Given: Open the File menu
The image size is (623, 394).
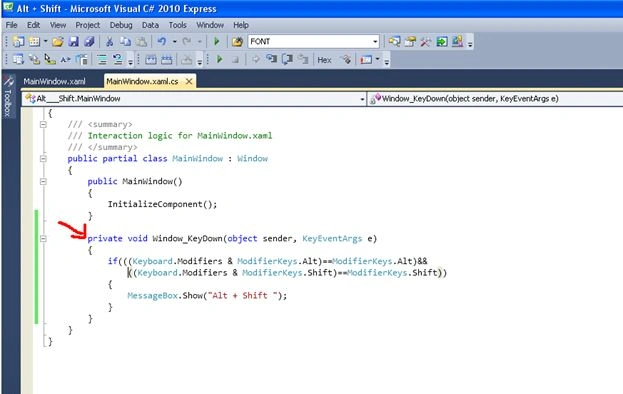Looking at the screenshot, I should click(12, 25).
